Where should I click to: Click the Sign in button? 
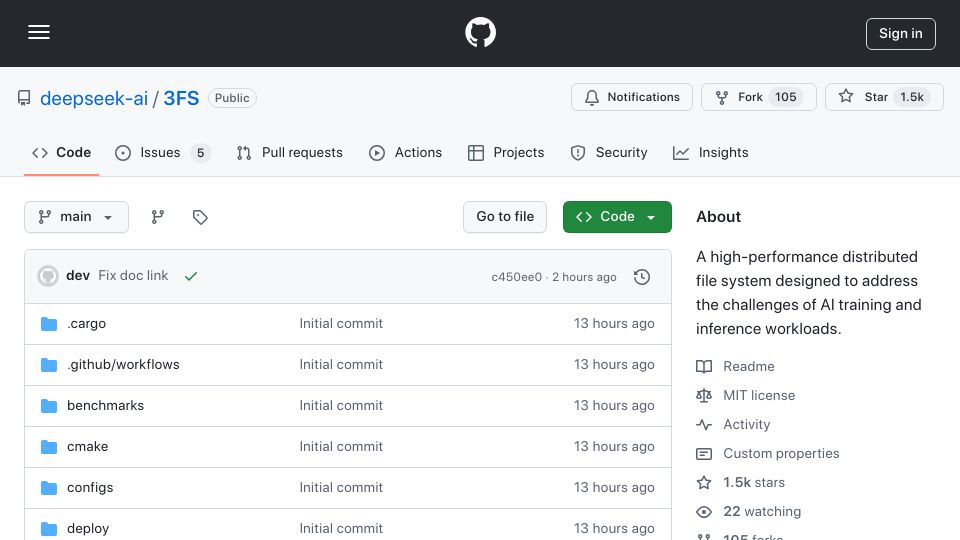tap(900, 34)
